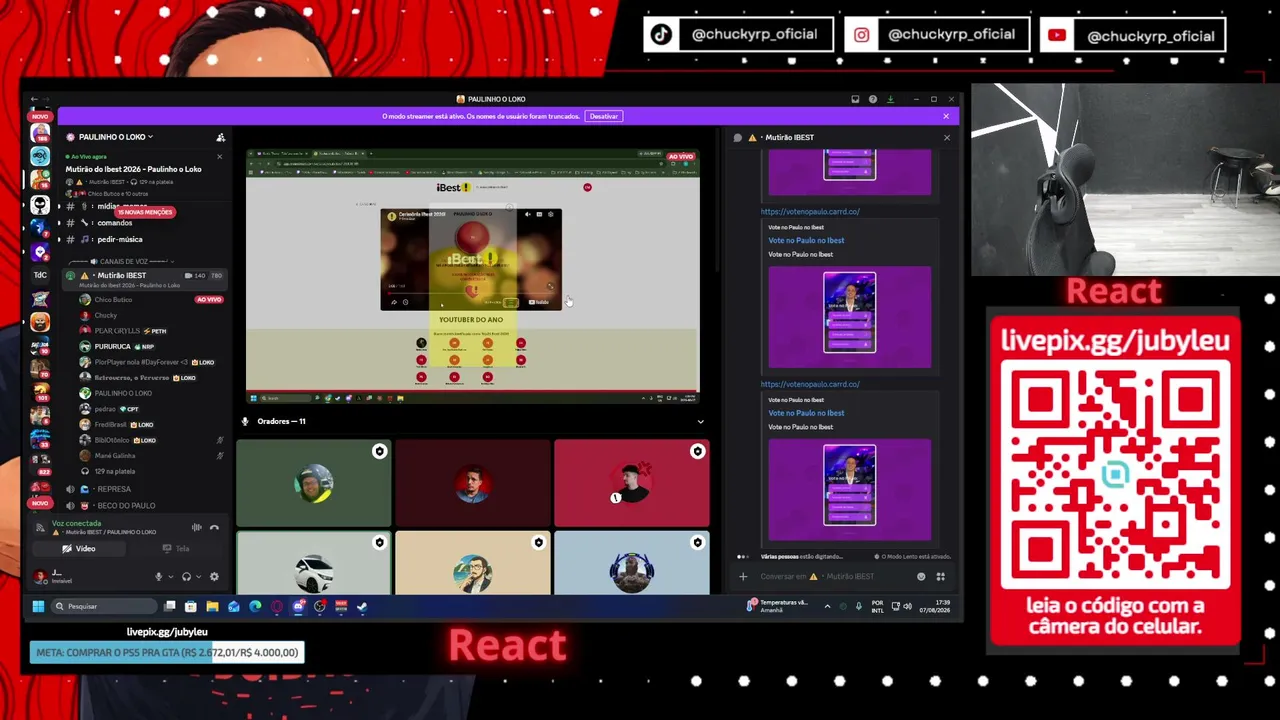Screen dimensions: 1280x720
Task: Turn on camera with Vídeo button
Action: click(x=79, y=549)
